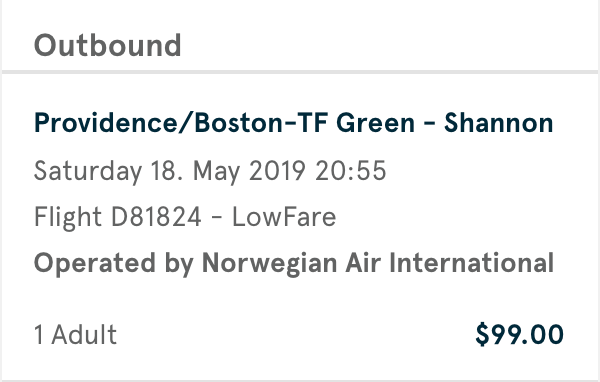Viewport: 600px width, 382px height.
Task: Click the 20:55 departure time
Action: click(351, 171)
